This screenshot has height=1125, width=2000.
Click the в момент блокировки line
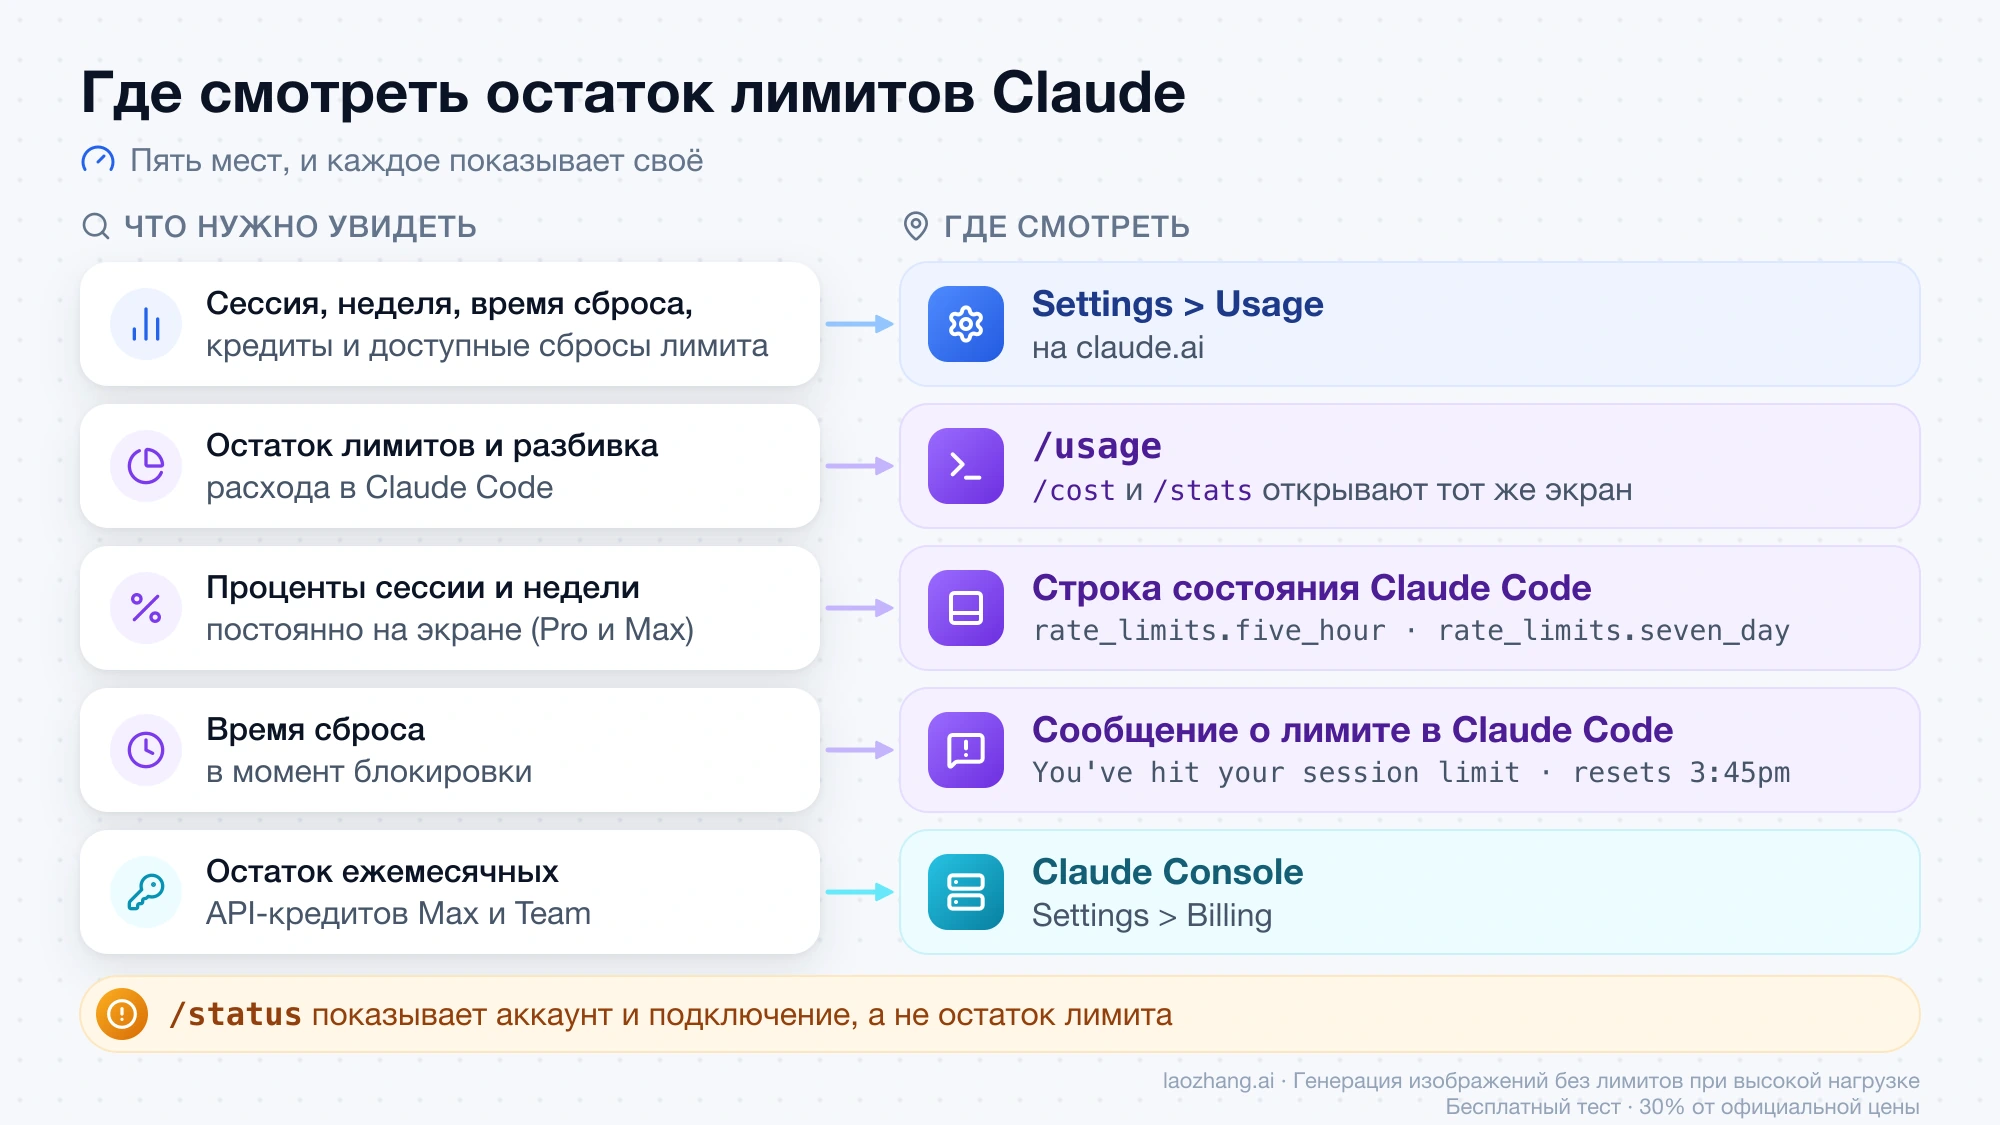point(369,772)
